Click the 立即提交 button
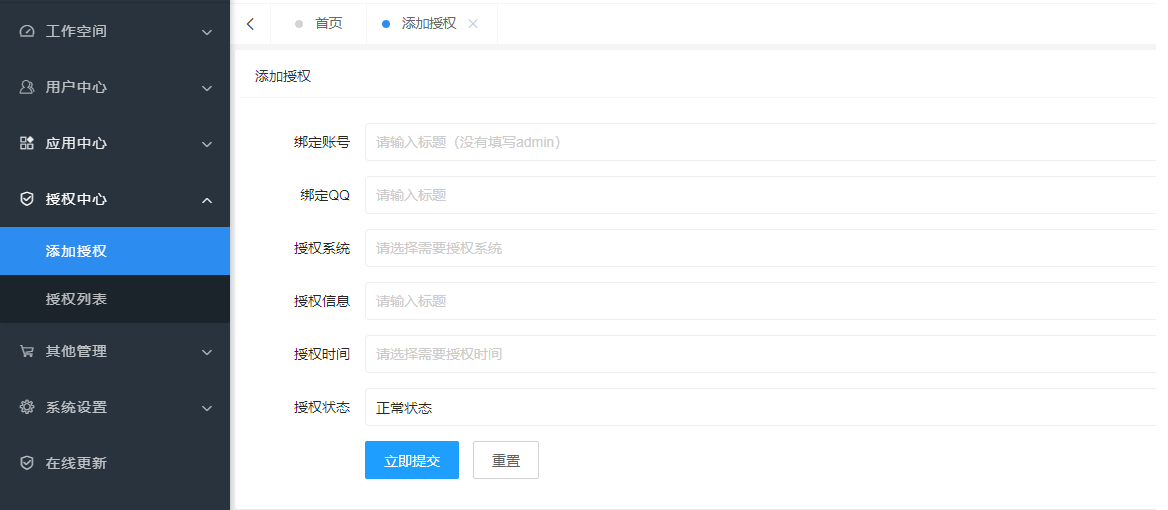Viewport: 1168px width, 510px height. point(412,460)
